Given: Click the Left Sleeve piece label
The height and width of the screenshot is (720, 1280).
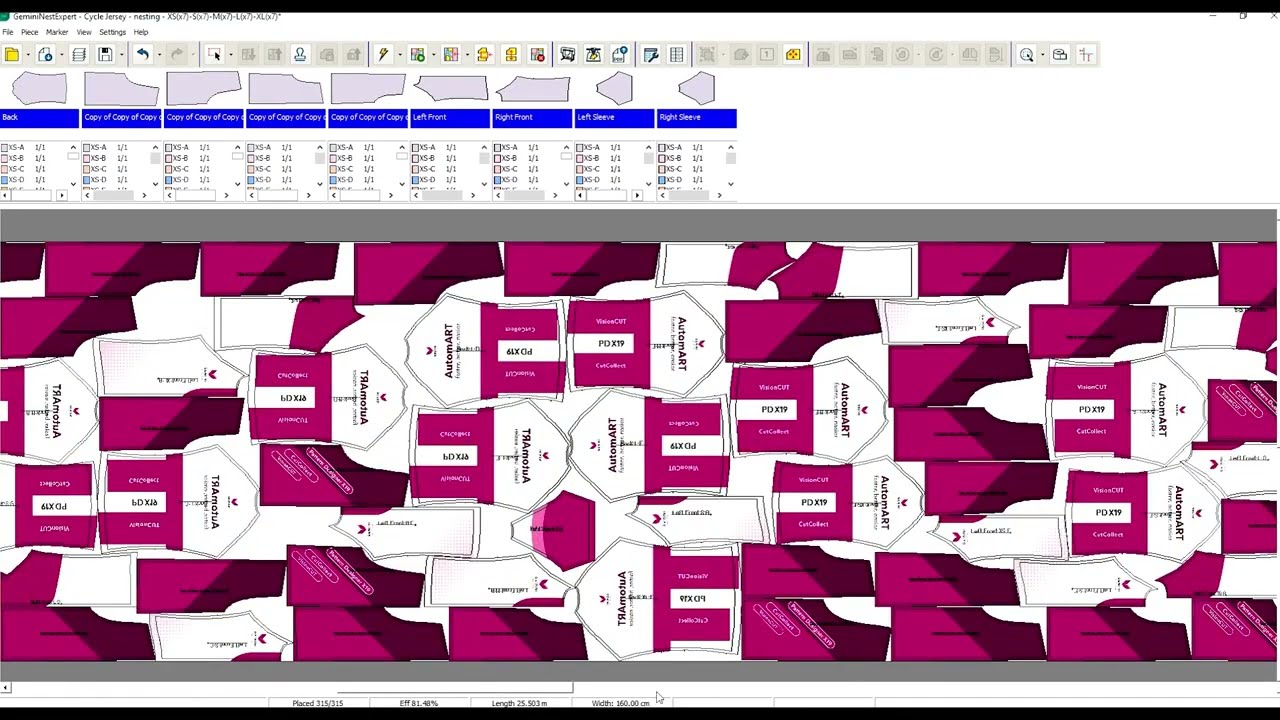Looking at the screenshot, I should [x=614, y=117].
